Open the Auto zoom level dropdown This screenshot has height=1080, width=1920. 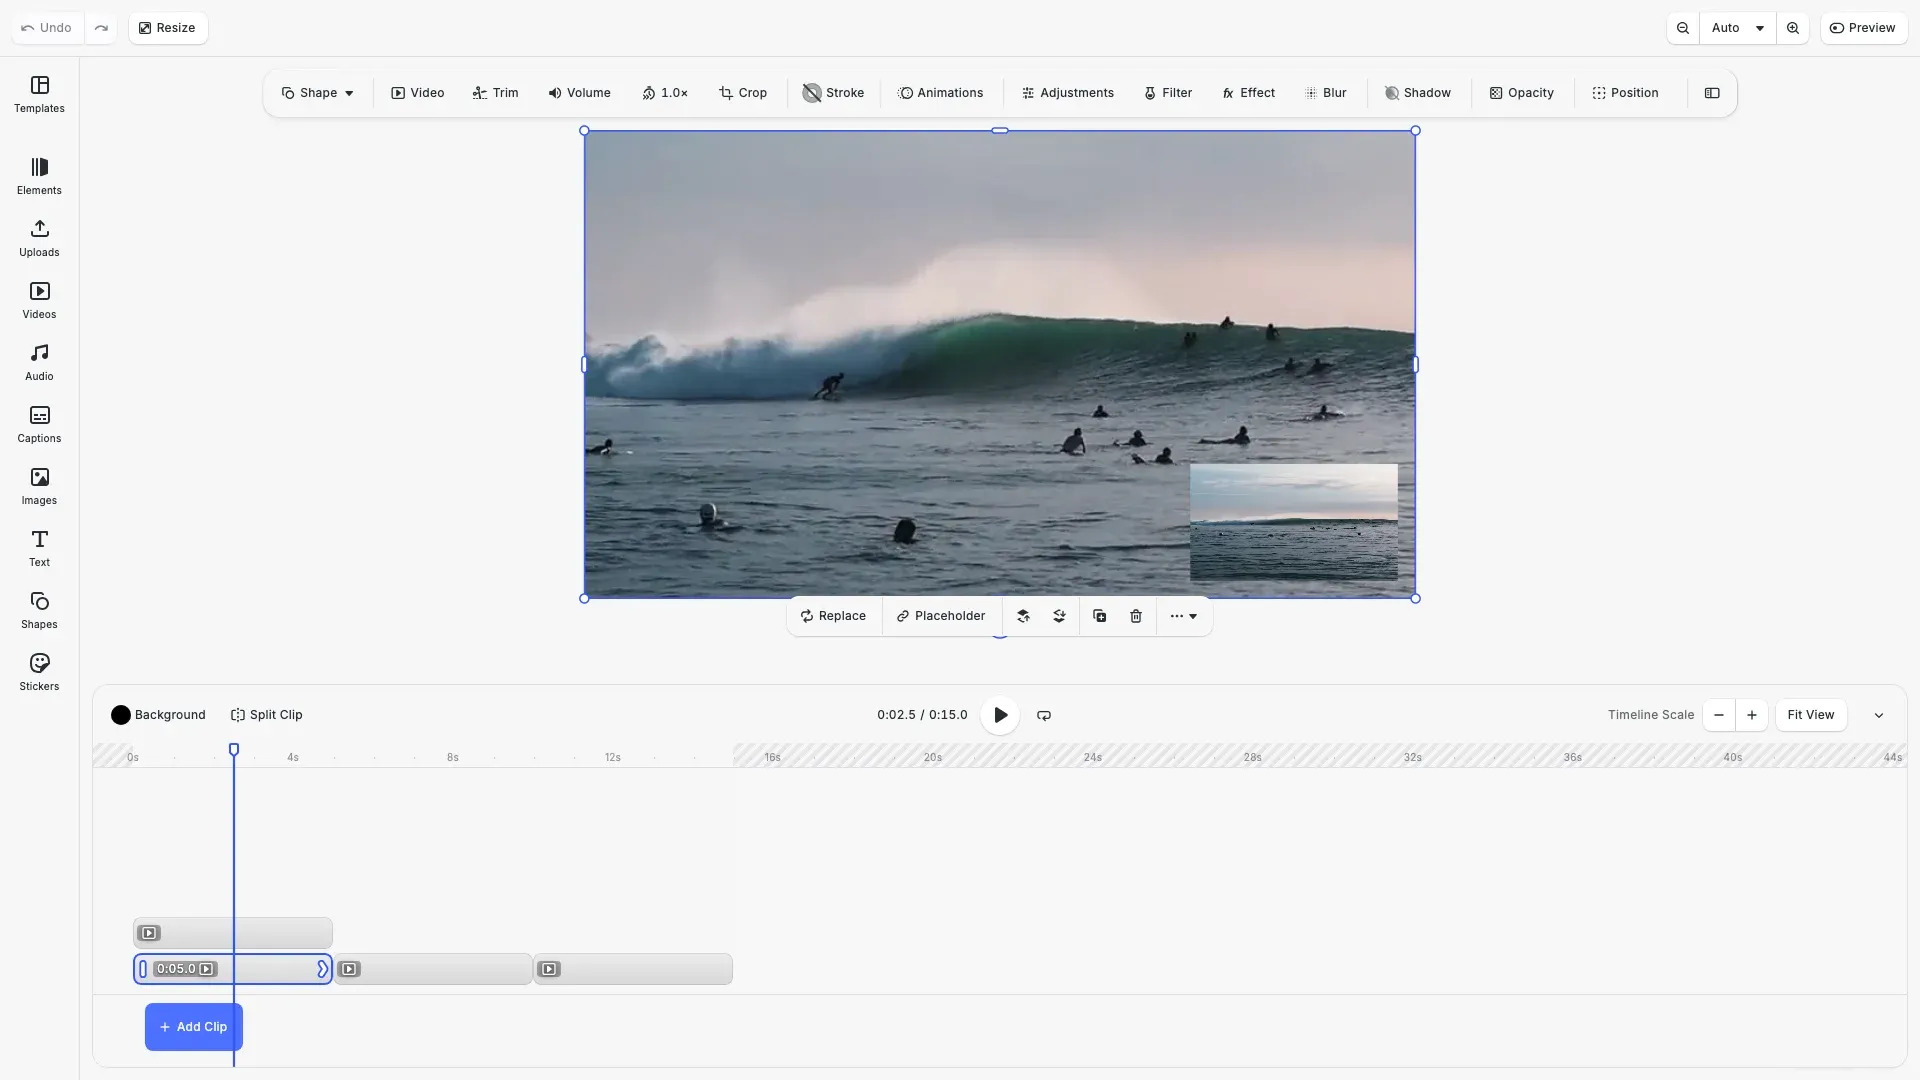[x=1738, y=27]
